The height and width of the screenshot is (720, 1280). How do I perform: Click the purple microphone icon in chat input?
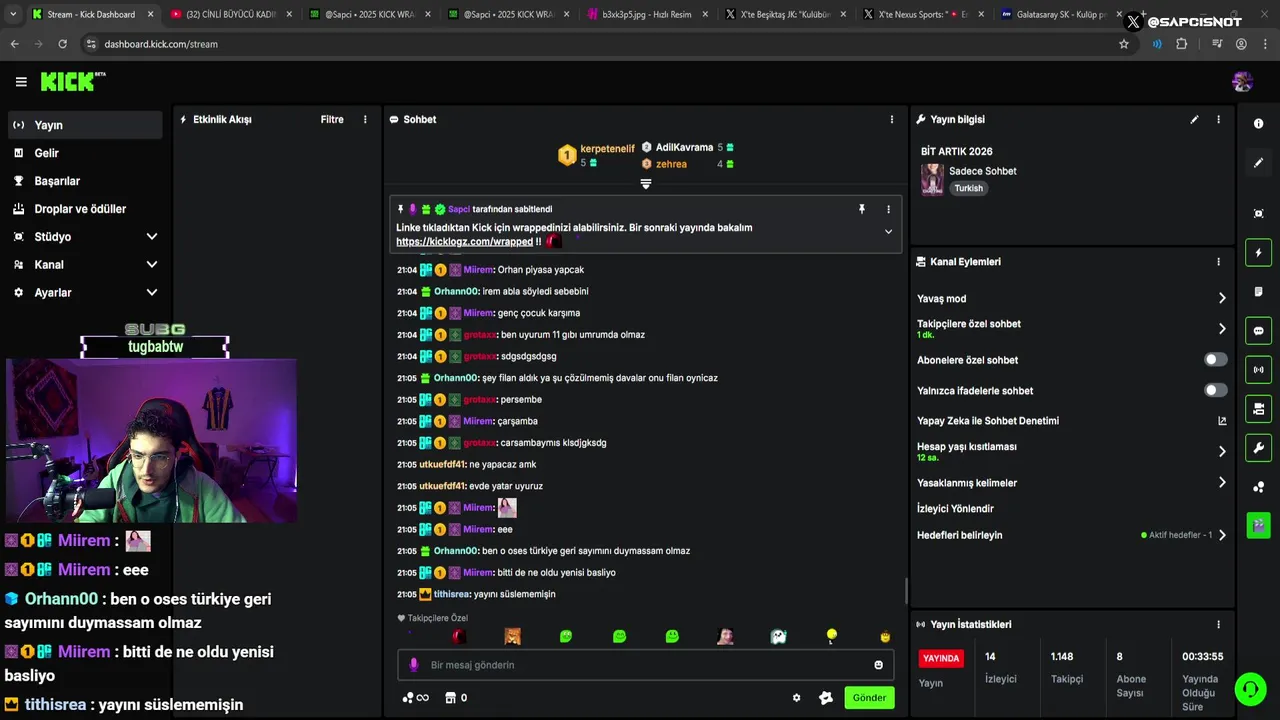414,665
